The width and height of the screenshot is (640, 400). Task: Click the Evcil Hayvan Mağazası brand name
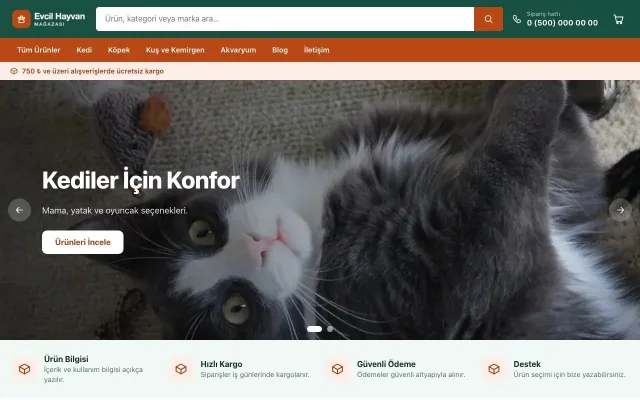coord(60,19)
